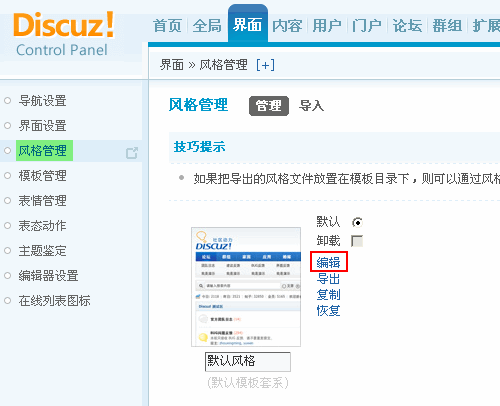The image size is (500, 406).
Task: Open the default style preview thumbnail
Action: pyautogui.click(x=246, y=287)
